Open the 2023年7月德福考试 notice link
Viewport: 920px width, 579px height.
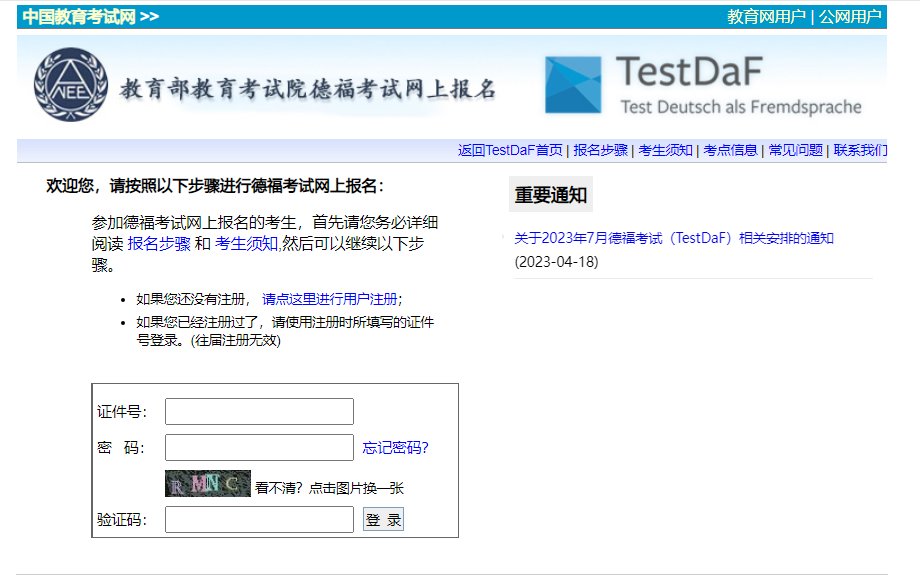click(x=674, y=238)
